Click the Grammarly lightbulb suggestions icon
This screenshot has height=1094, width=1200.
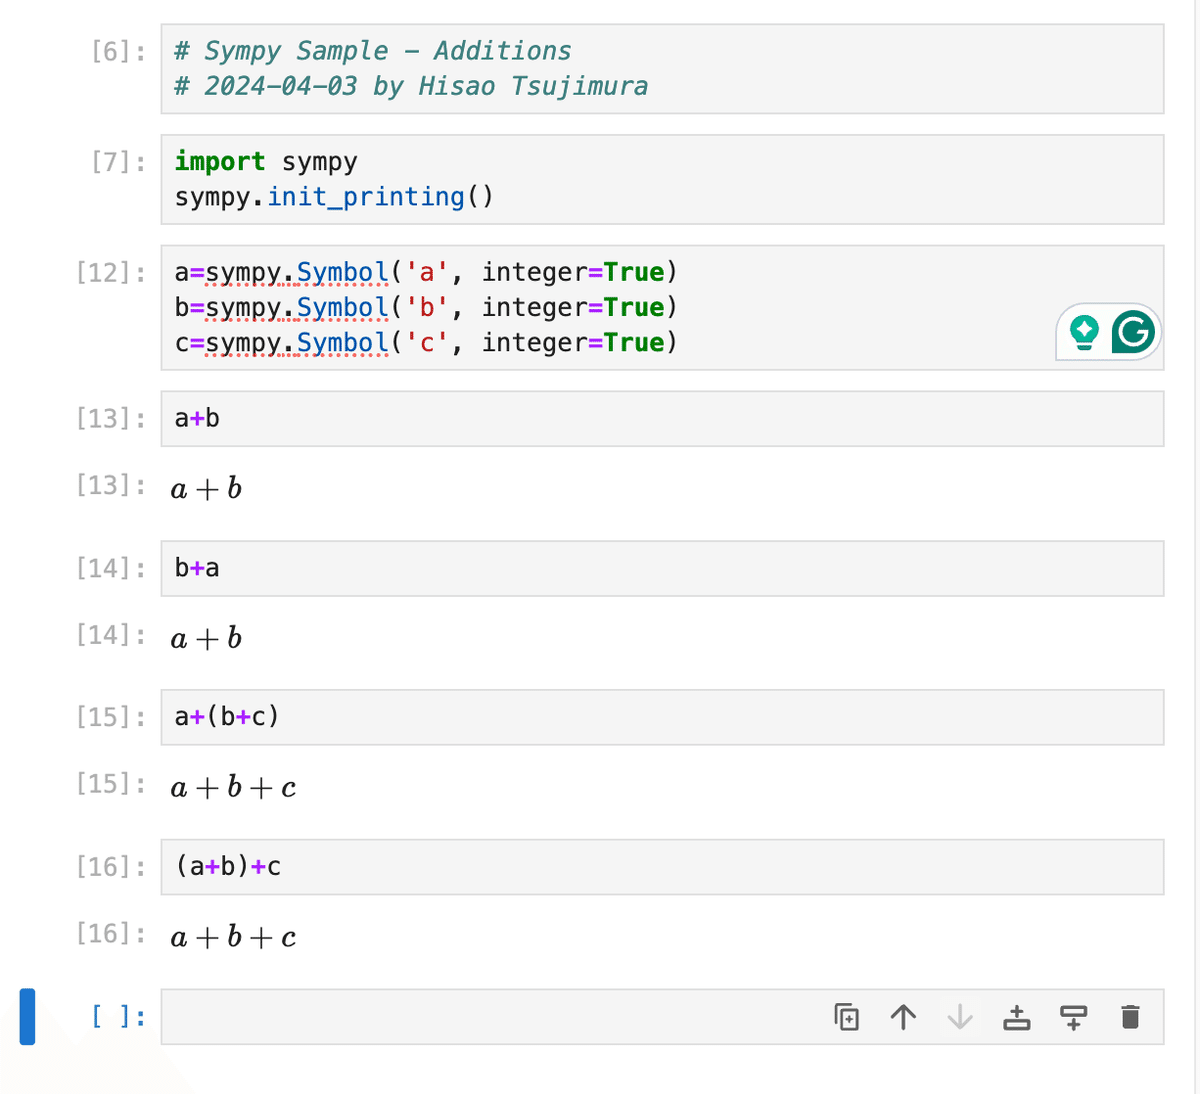coord(1084,331)
